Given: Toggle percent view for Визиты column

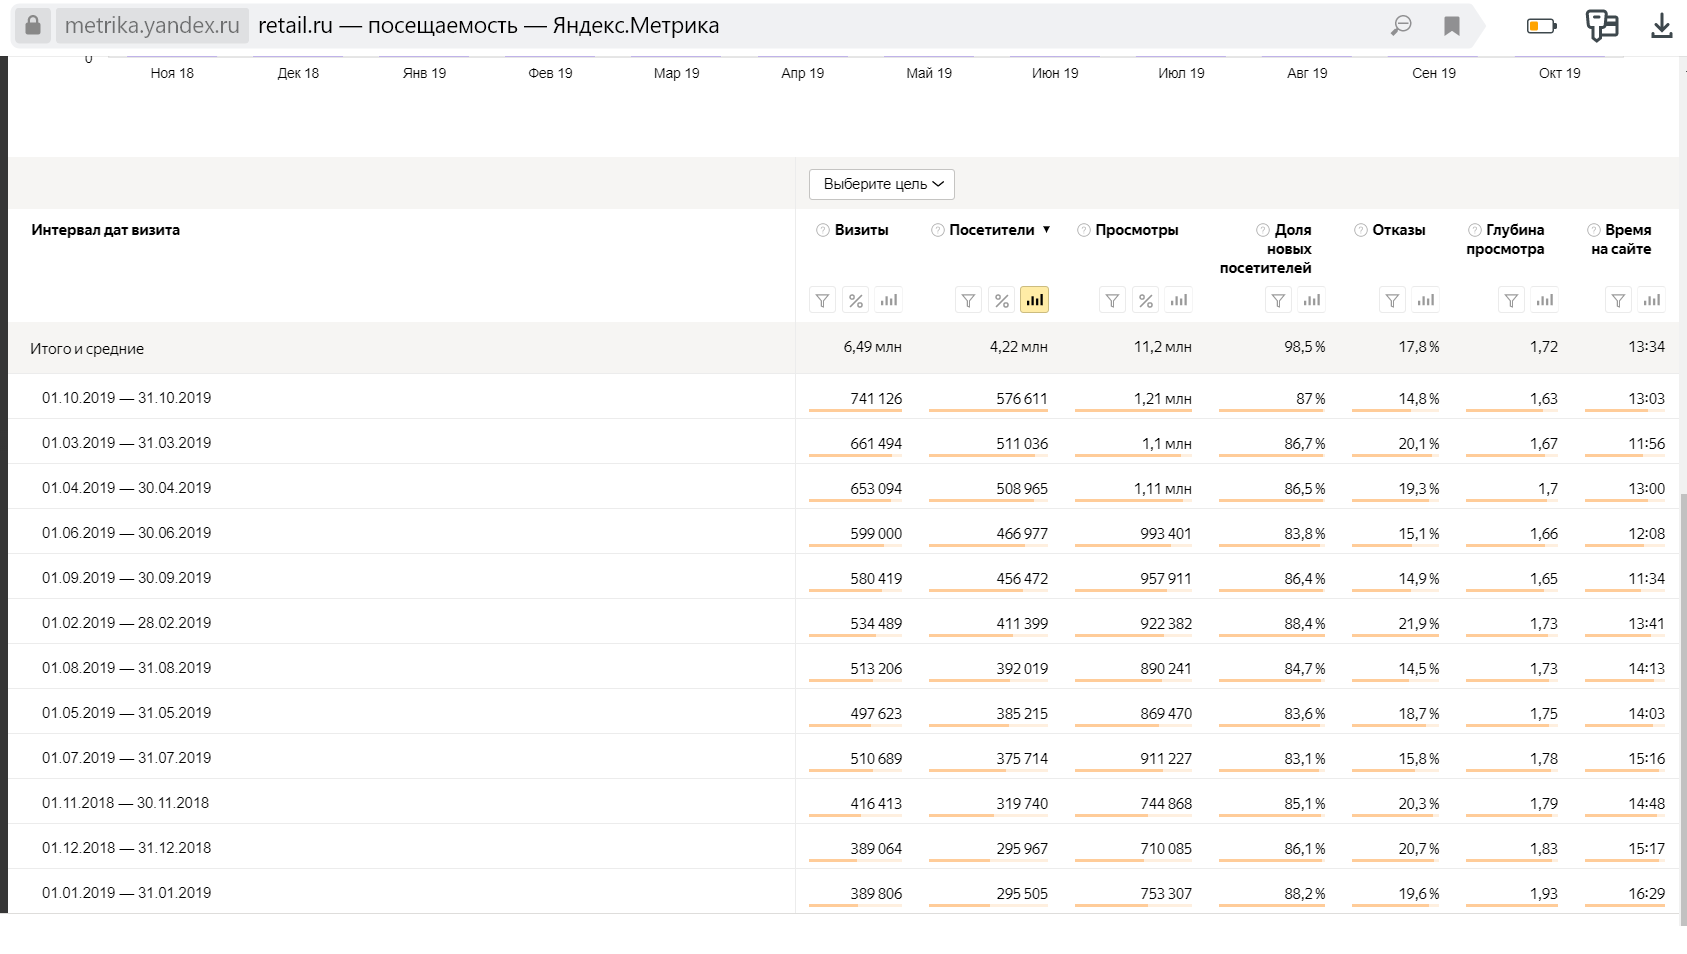Looking at the screenshot, I should [856, 300].
